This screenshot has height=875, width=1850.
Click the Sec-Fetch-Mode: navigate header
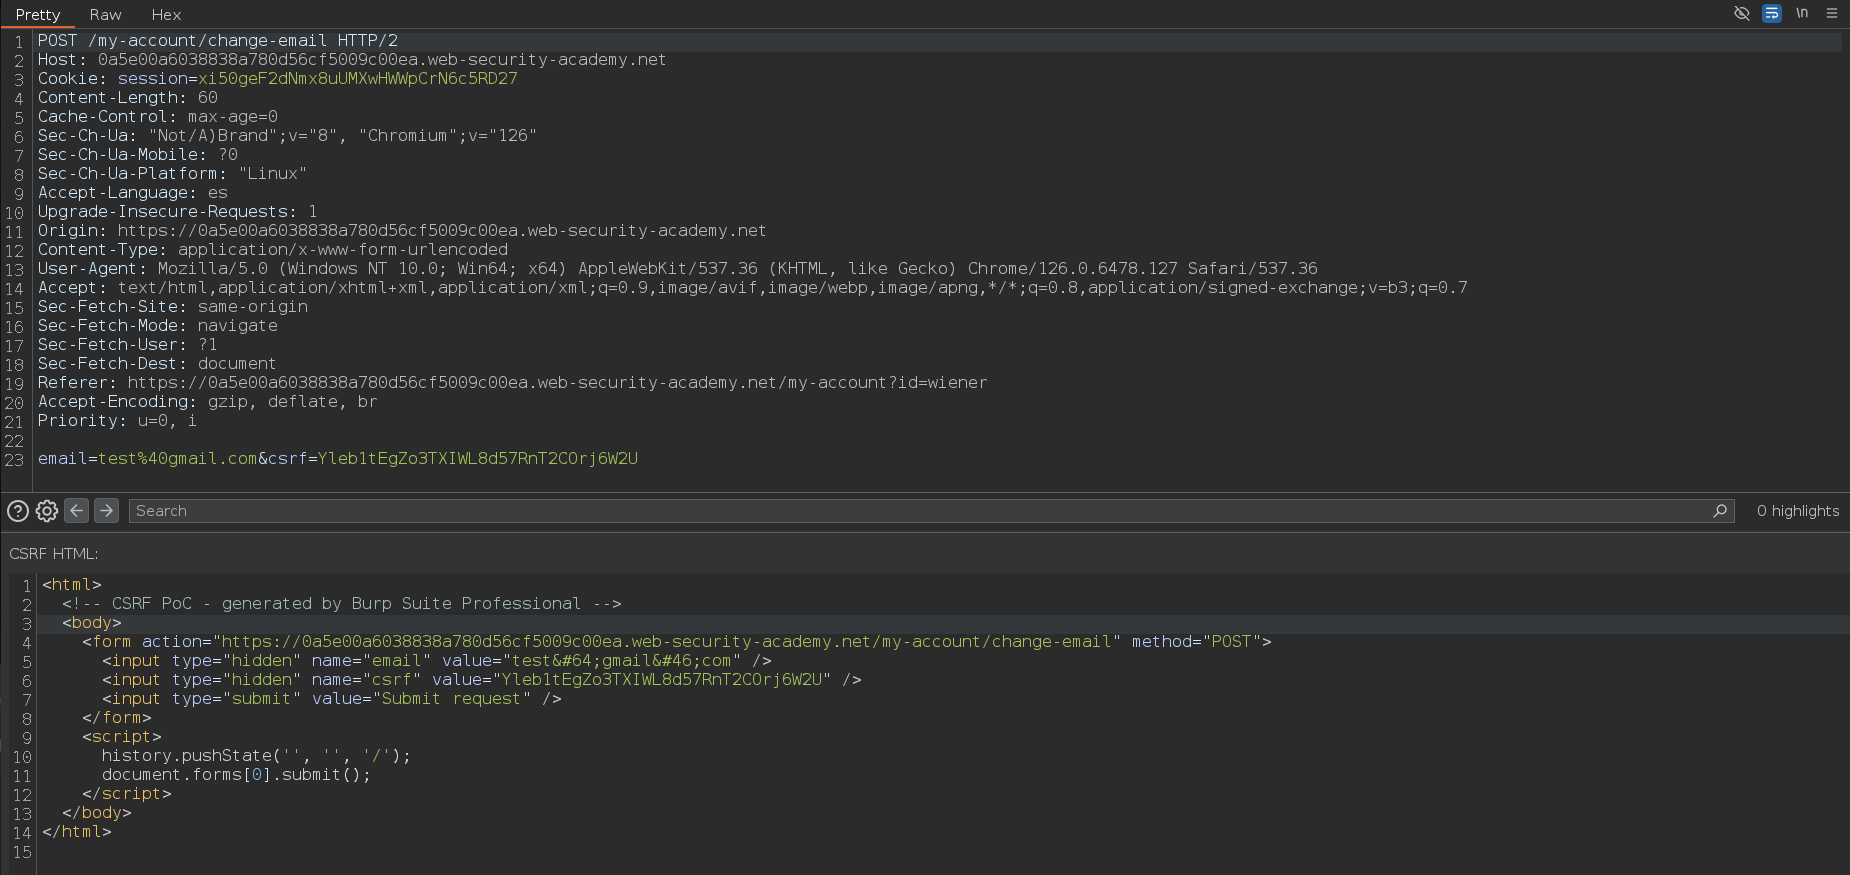[158, 326]
